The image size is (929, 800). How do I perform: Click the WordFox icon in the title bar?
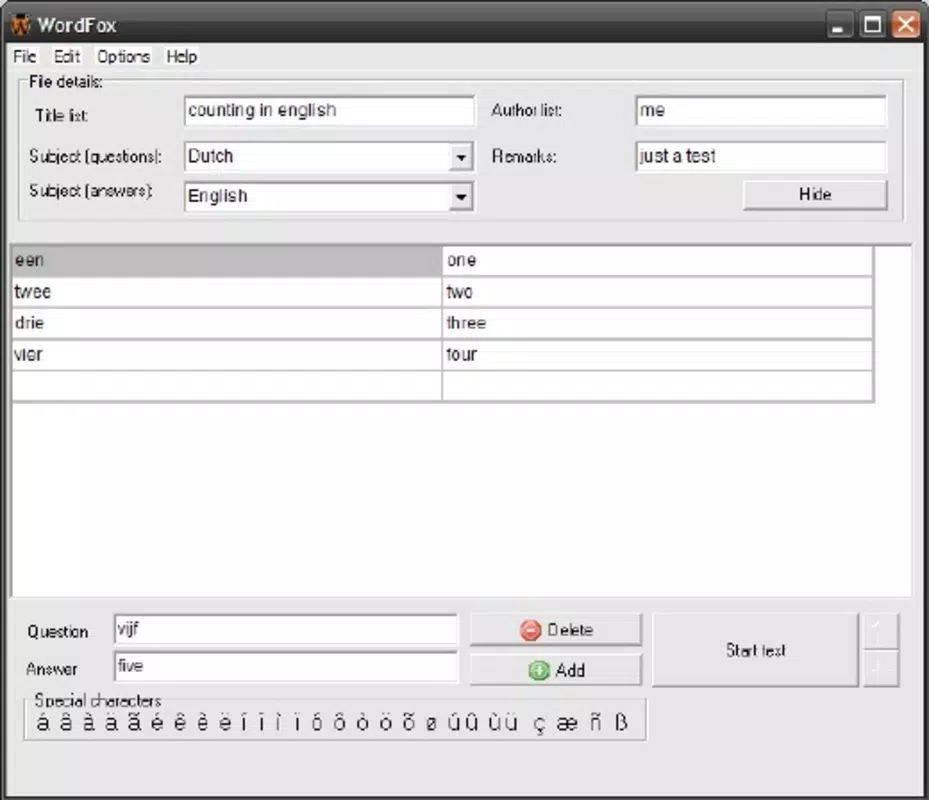21,25
